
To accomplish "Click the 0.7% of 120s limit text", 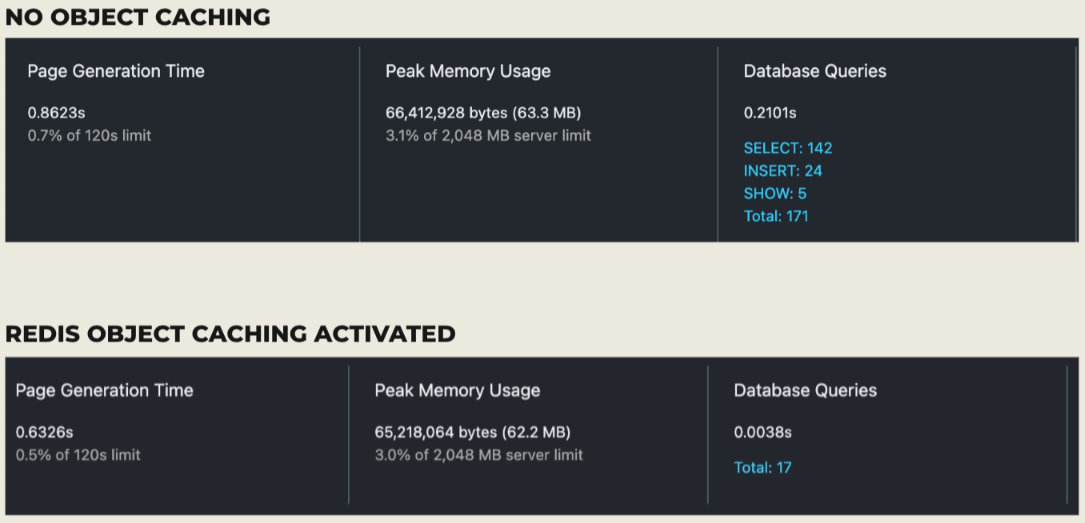I will (x=89, y=136).
